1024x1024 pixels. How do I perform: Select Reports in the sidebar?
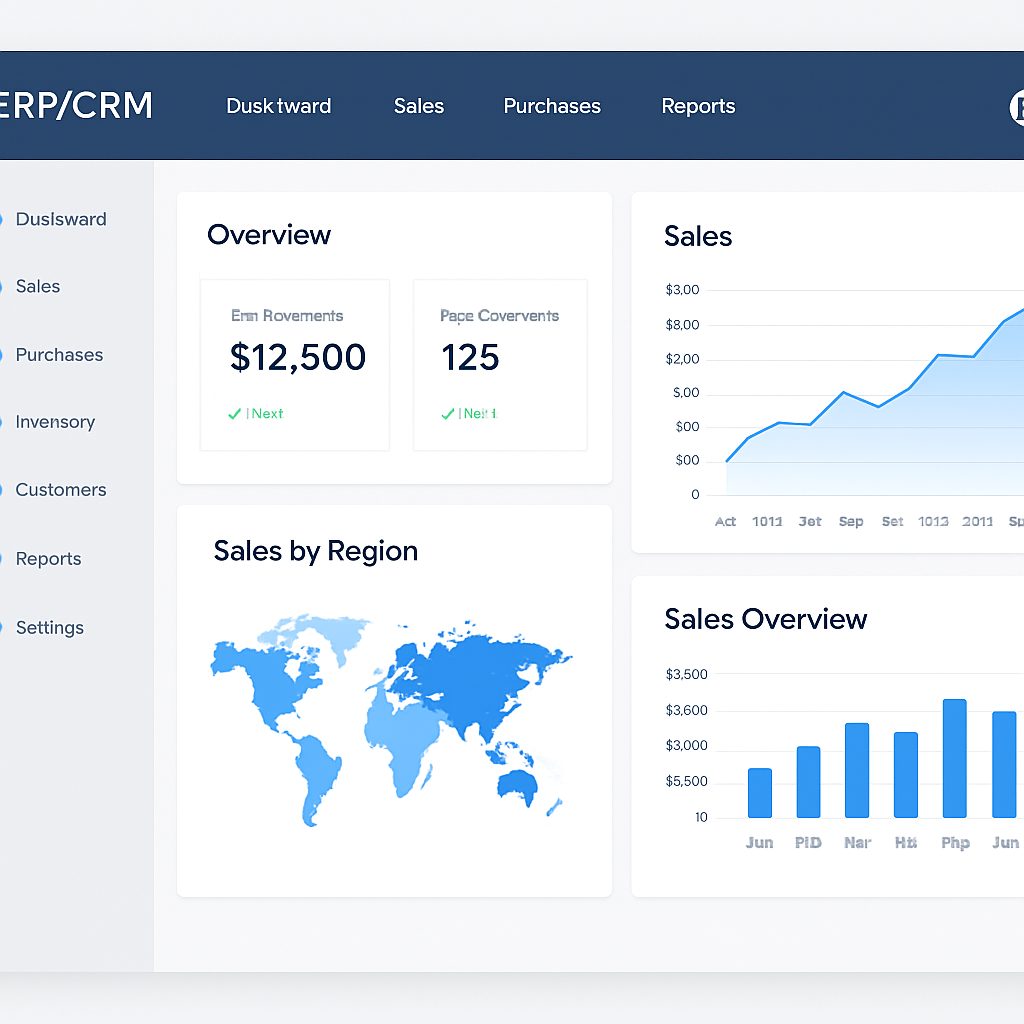(x=48, y=559)
